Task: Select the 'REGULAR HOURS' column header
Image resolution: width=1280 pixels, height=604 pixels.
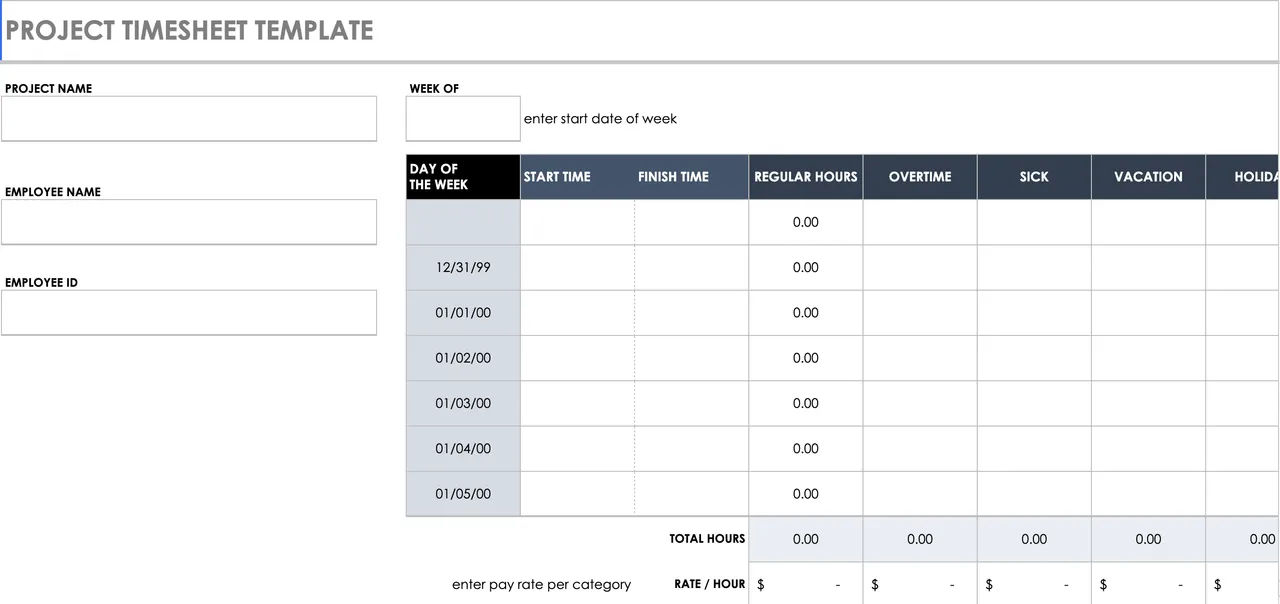Action: coord(806,177)
